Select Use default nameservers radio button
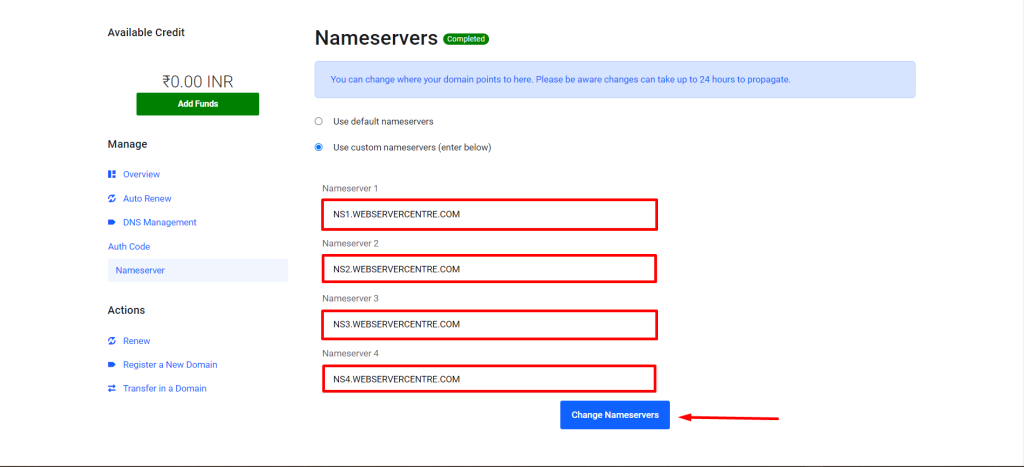Image resolution: width=1024 pixels, height=467 pixels. [319, 121]
